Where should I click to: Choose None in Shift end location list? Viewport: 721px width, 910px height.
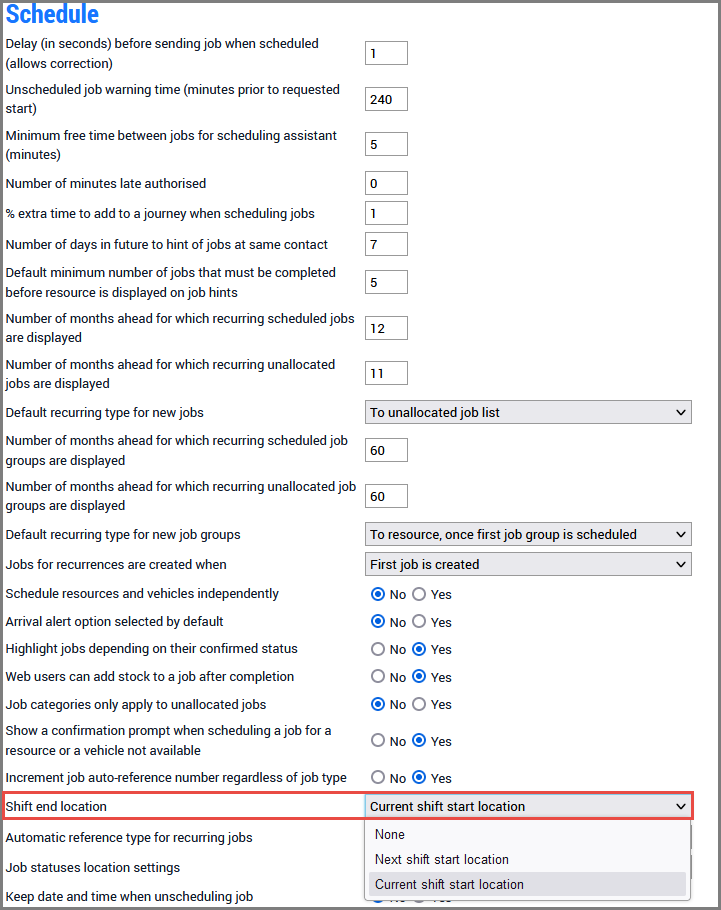point(390,834)
